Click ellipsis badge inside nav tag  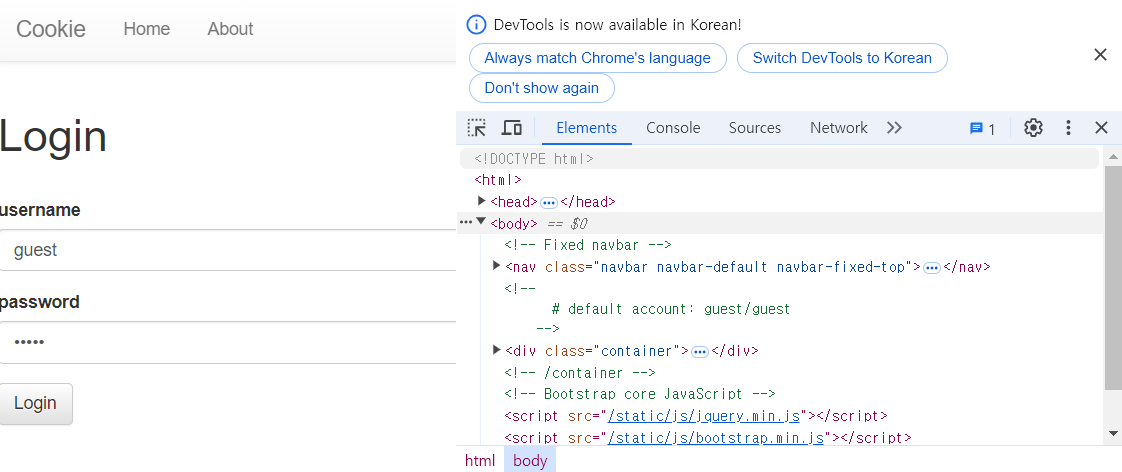[x=932, y=267]
